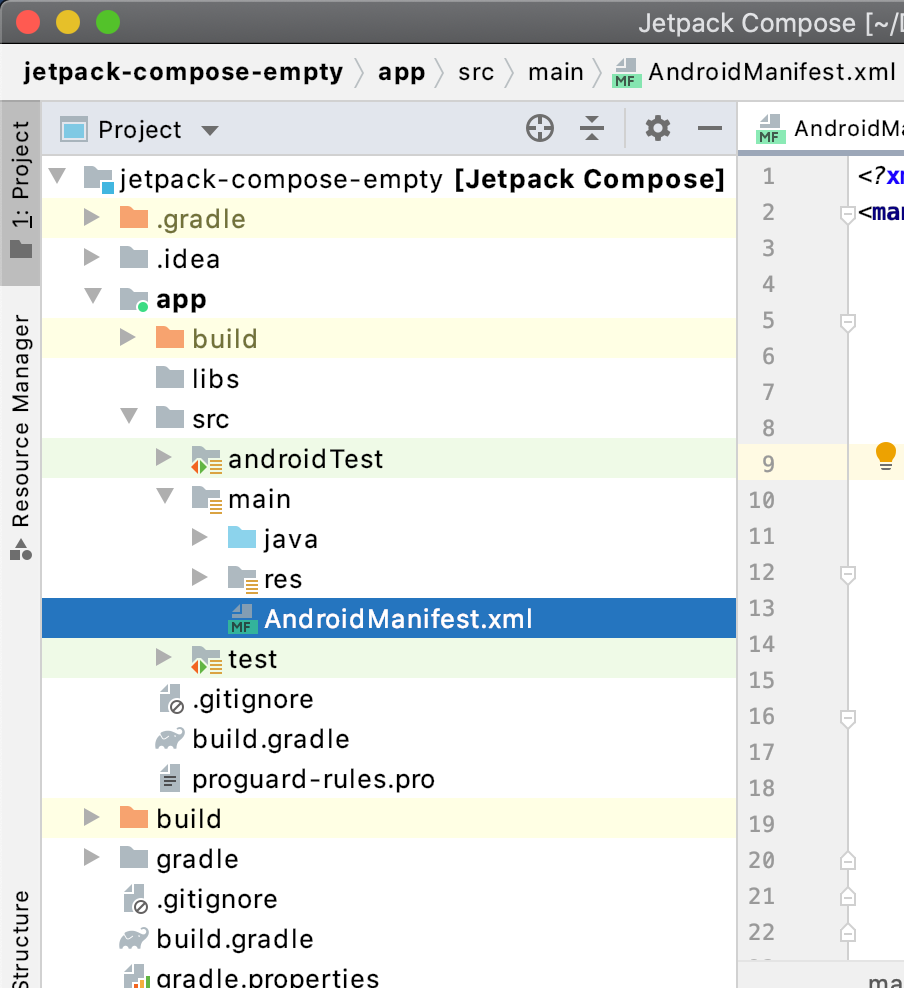Collapse the src folder

point(129,415)
